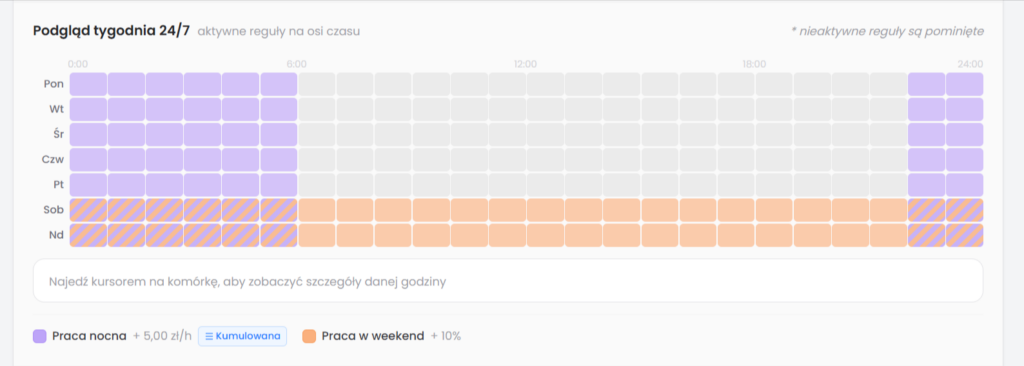Select the Nd cell for the last hour before 24:00
1024x366 pixels.
pyautogui.click(x=965, y=235)
